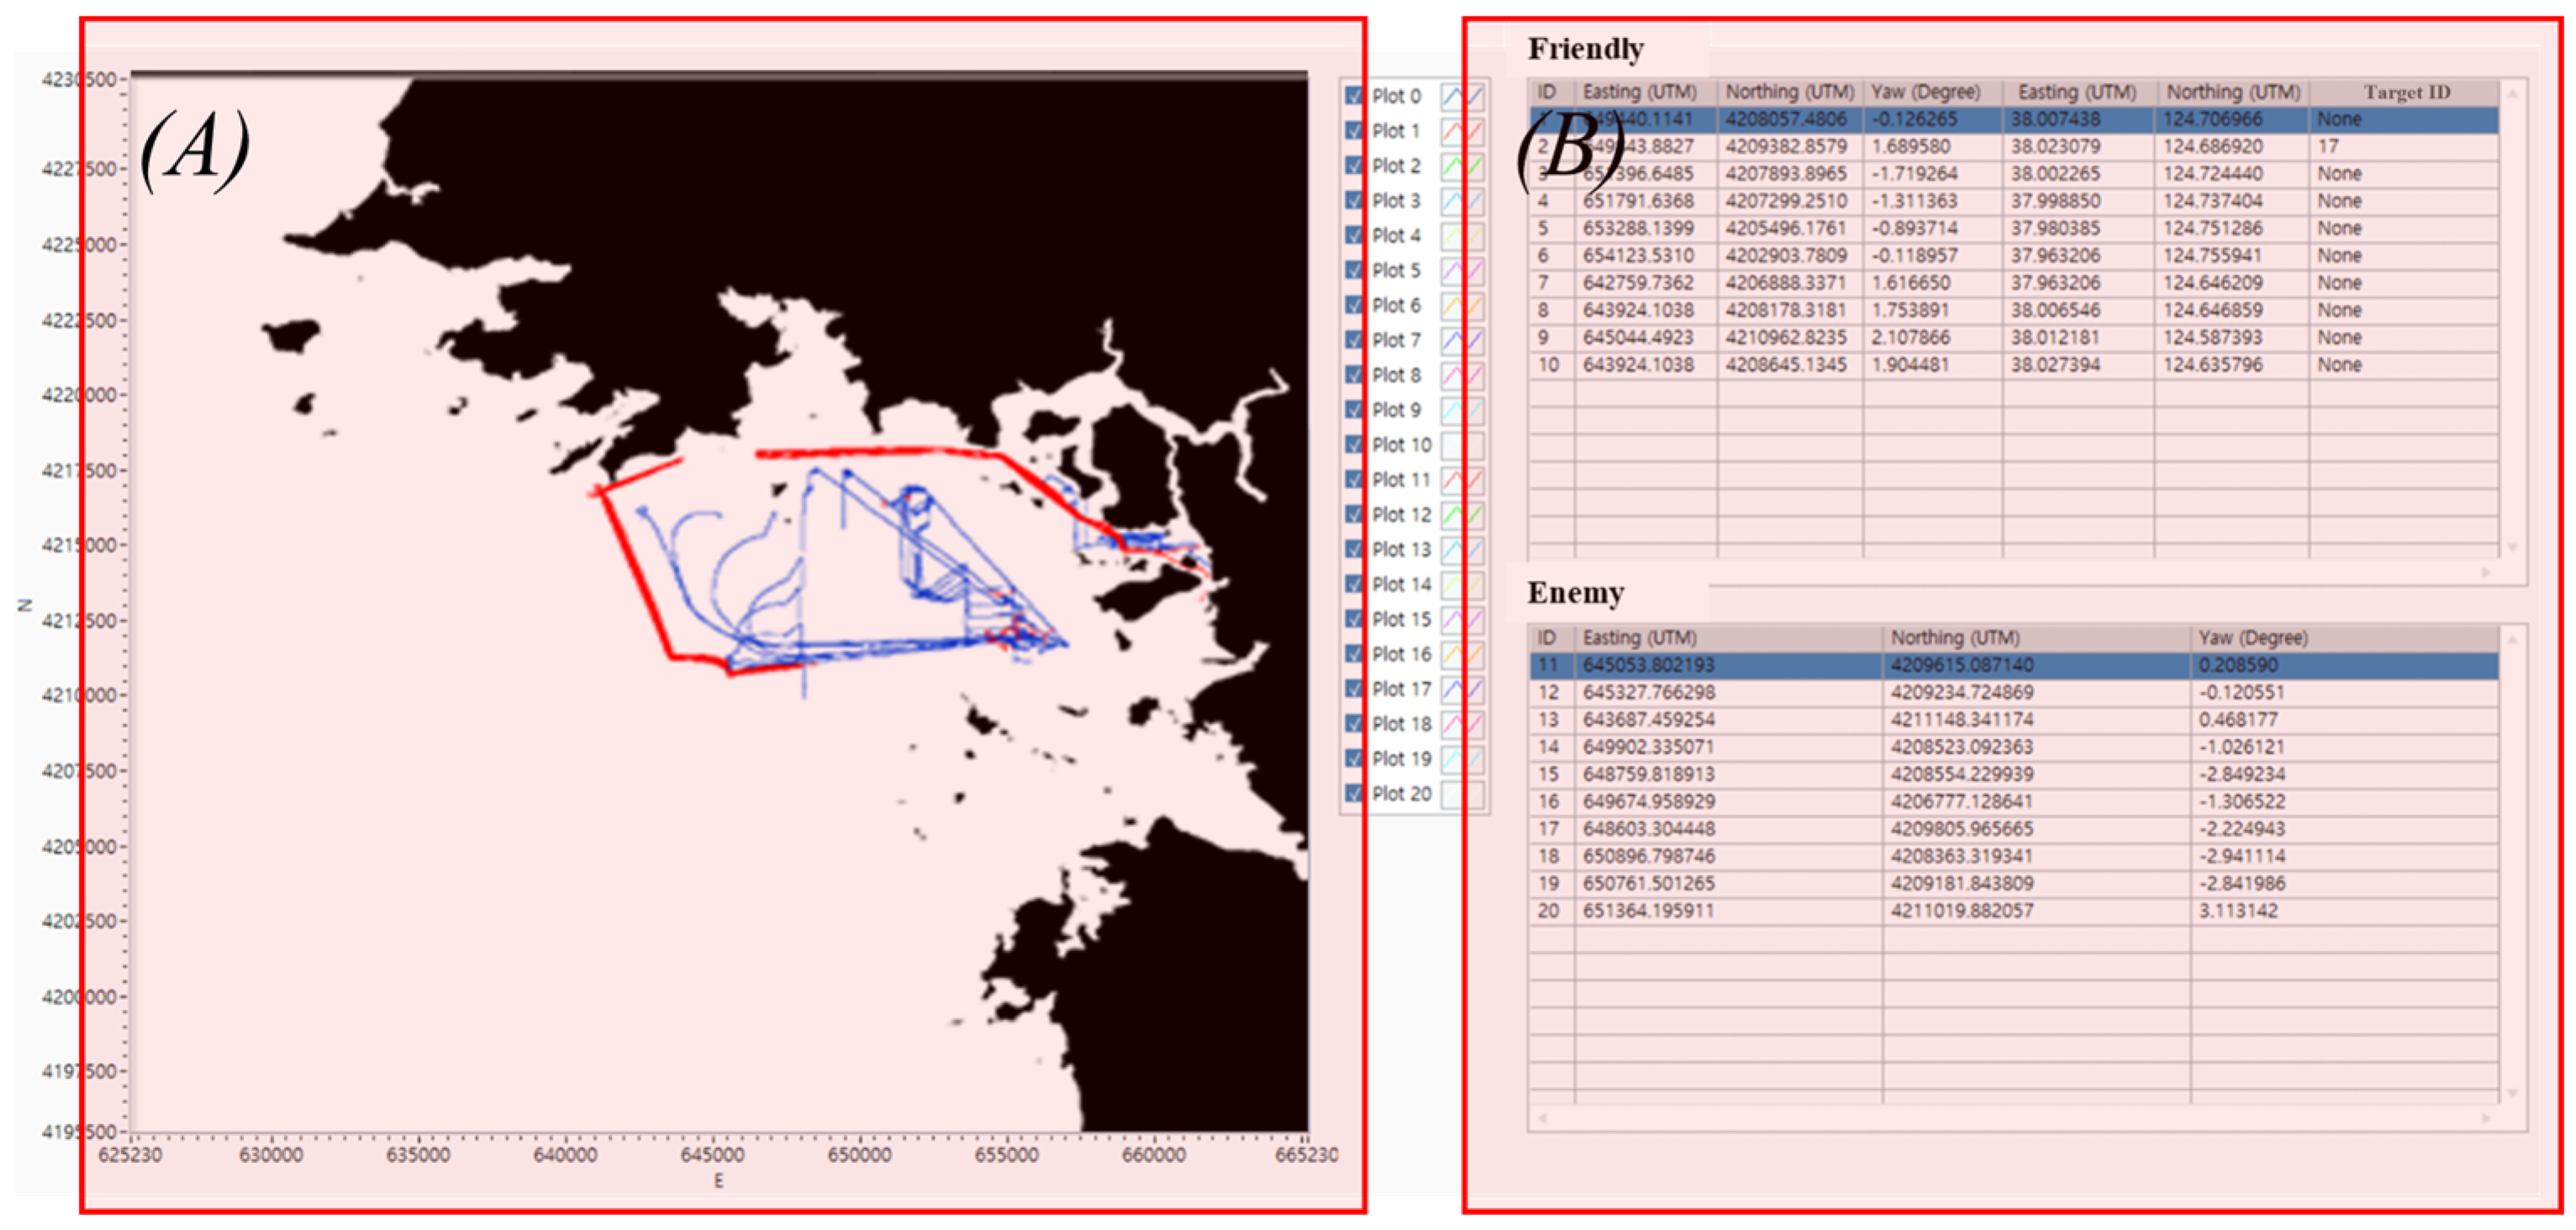Disable the Plot 15 checkbox
The height and width of the screenshot is (1230, 2576).
(x=1354, y=620)
